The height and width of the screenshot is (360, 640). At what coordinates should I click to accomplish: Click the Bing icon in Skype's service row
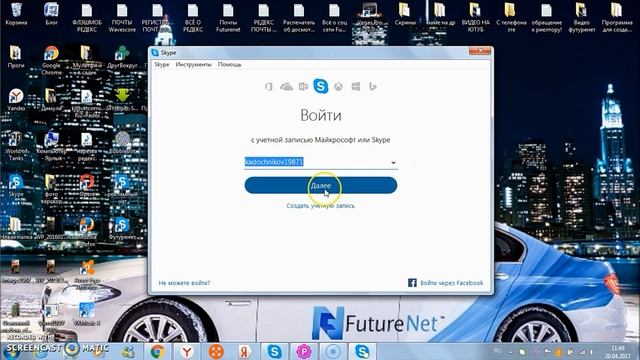click(x=373, y=87)
